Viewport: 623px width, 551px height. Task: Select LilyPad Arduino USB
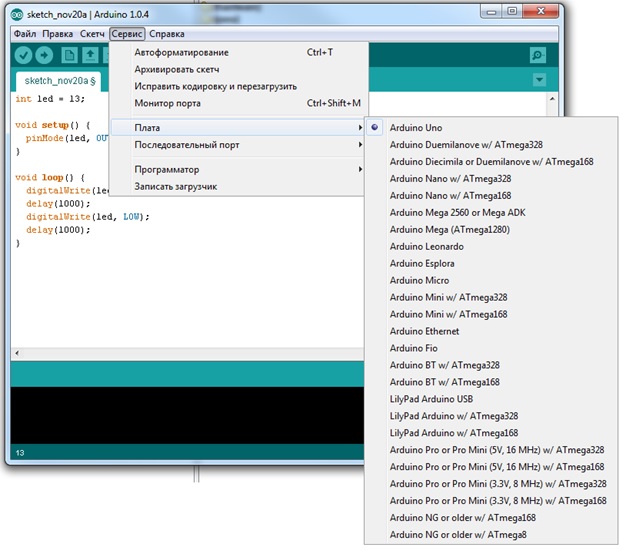pos(491,399)
